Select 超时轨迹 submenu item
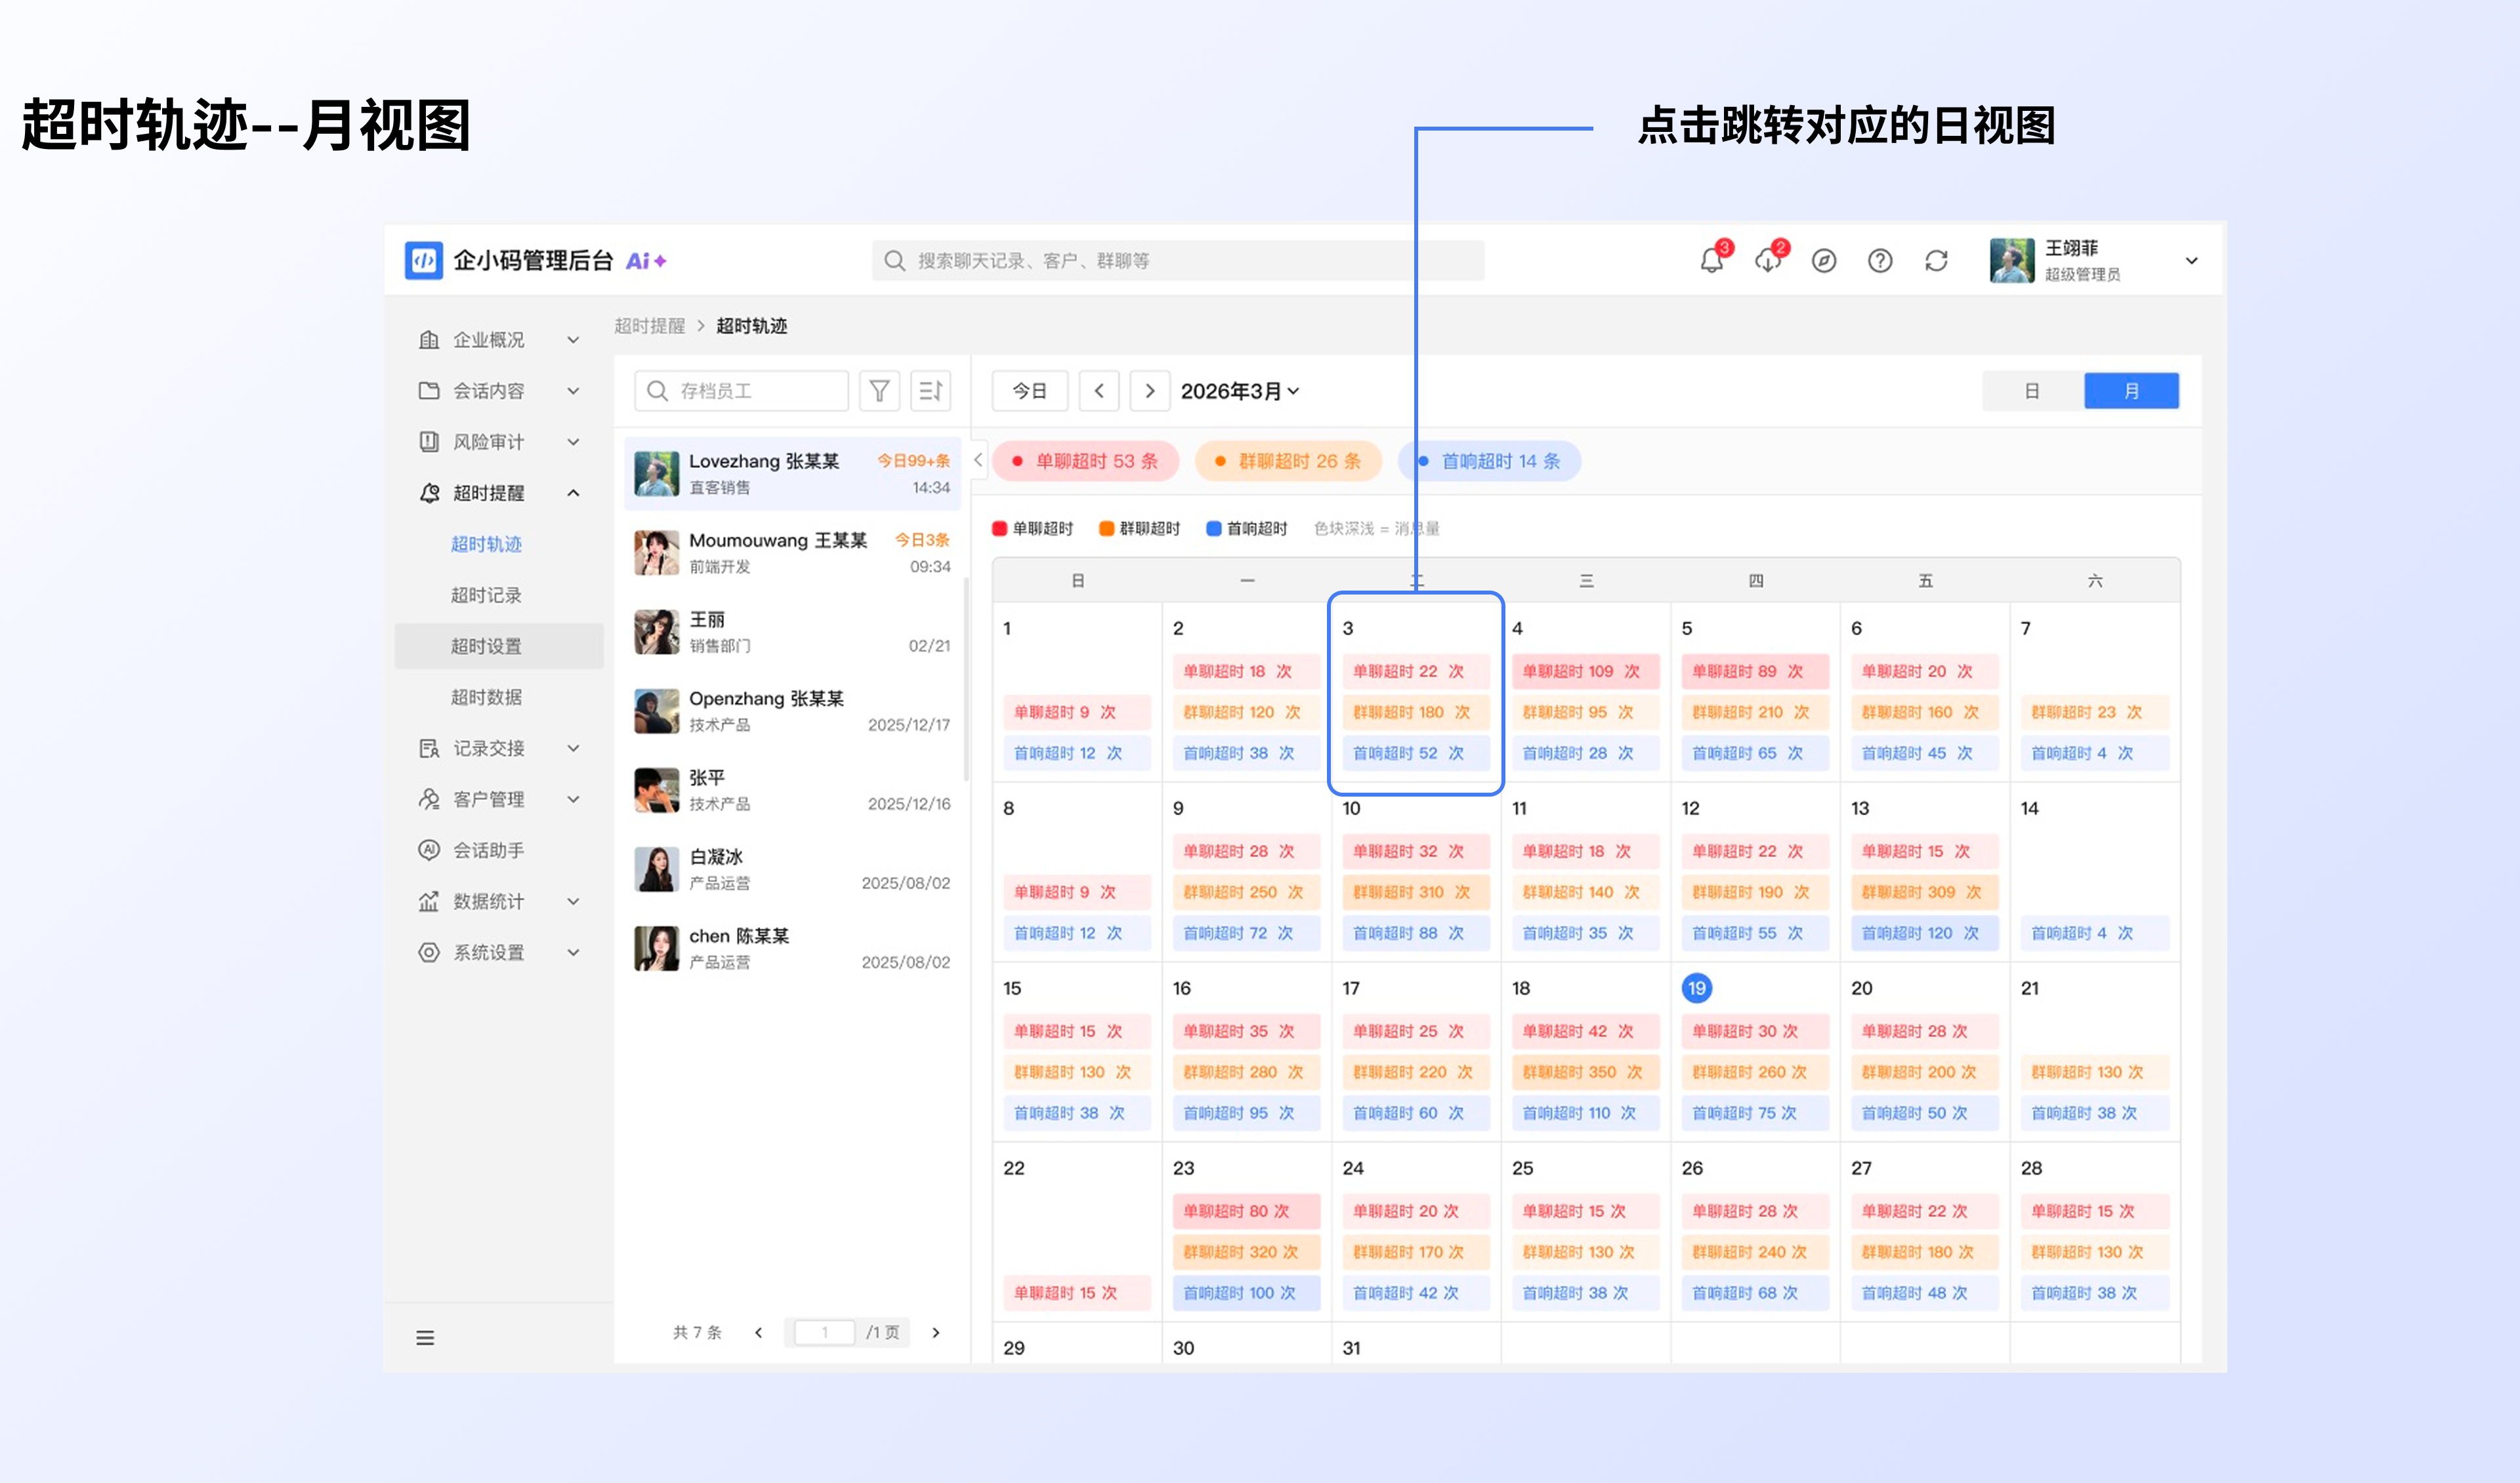The height and width of the screenshot is (1483, 2520). tap(499, 544)
